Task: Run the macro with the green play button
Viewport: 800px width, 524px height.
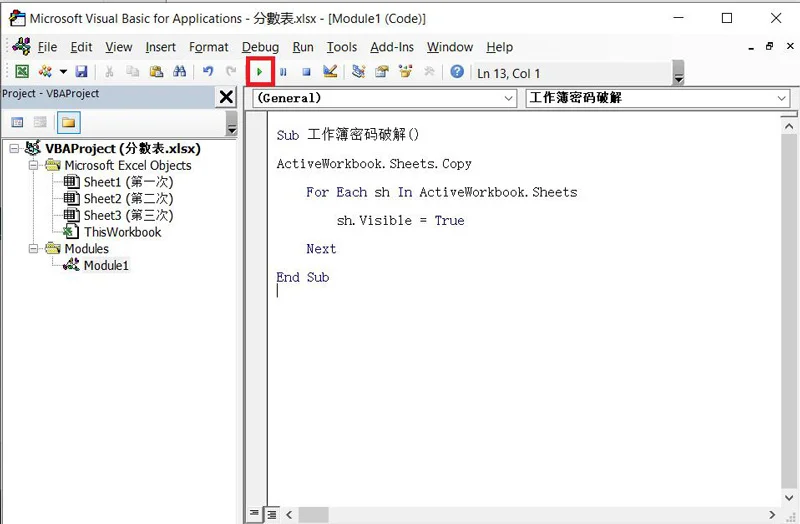Action: (x=260, y=72)
